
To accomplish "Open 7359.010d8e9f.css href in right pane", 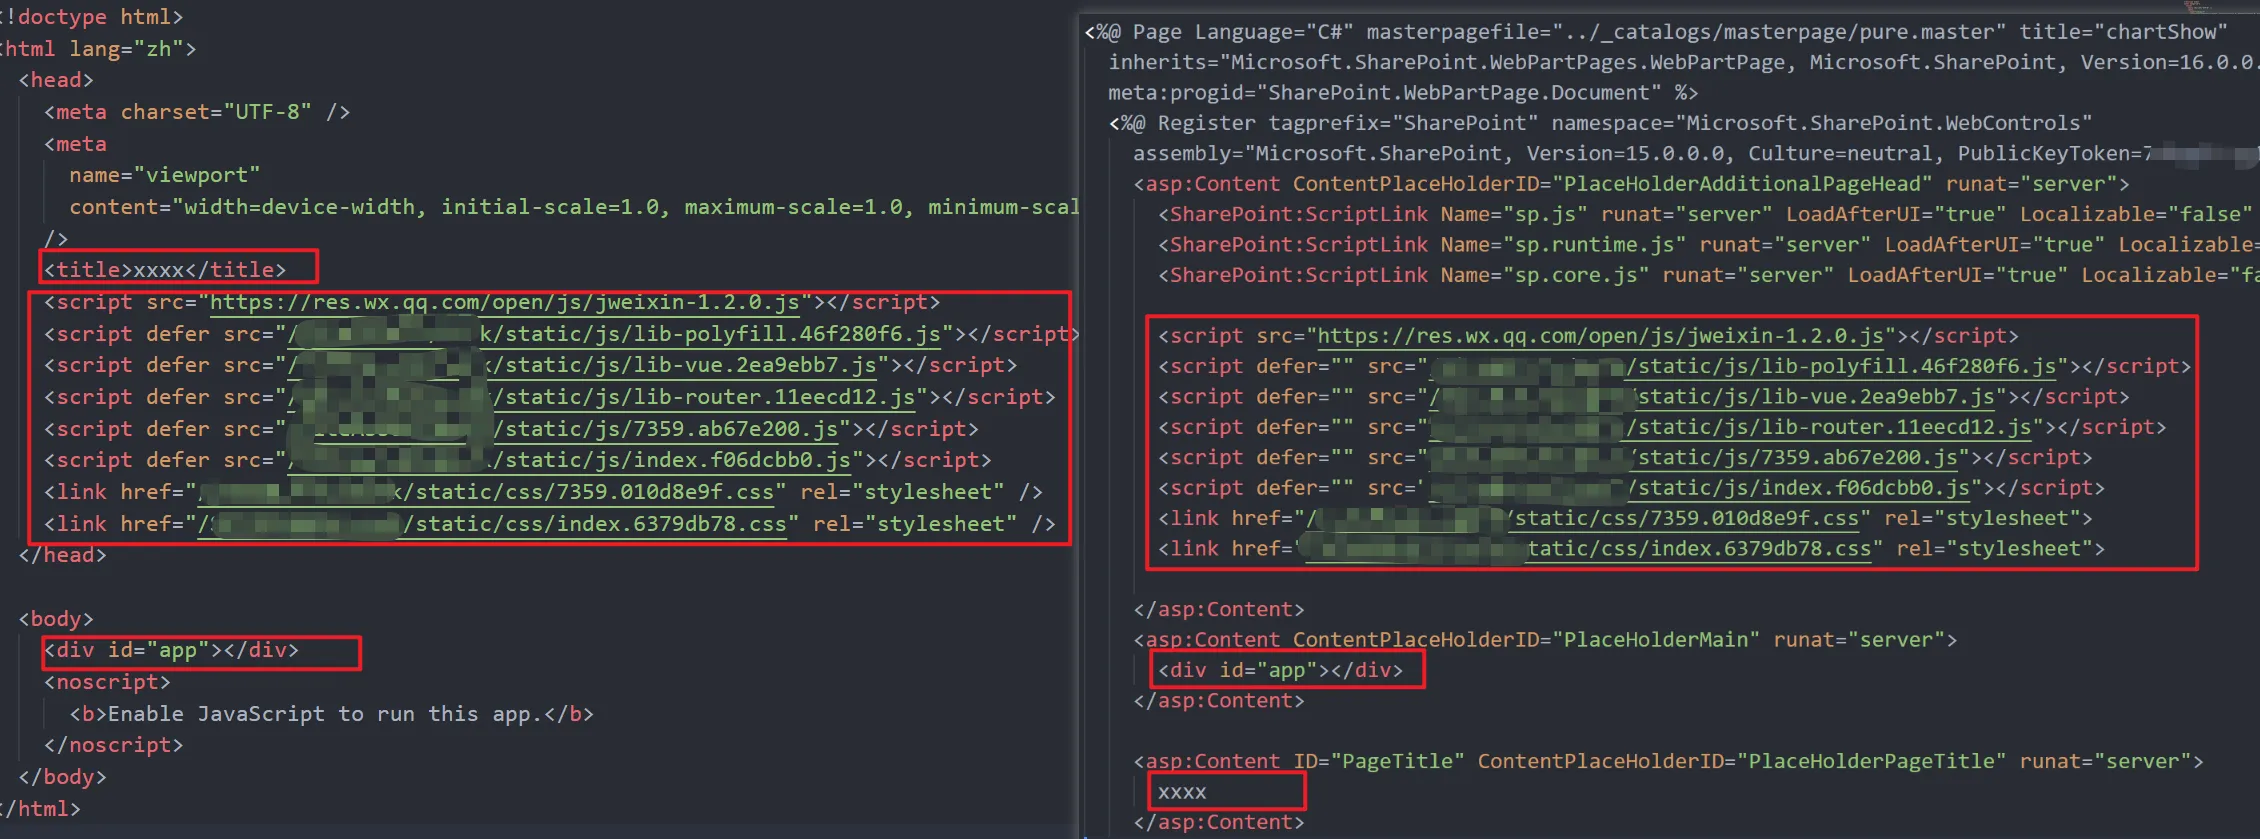I will pos(1582,518).
